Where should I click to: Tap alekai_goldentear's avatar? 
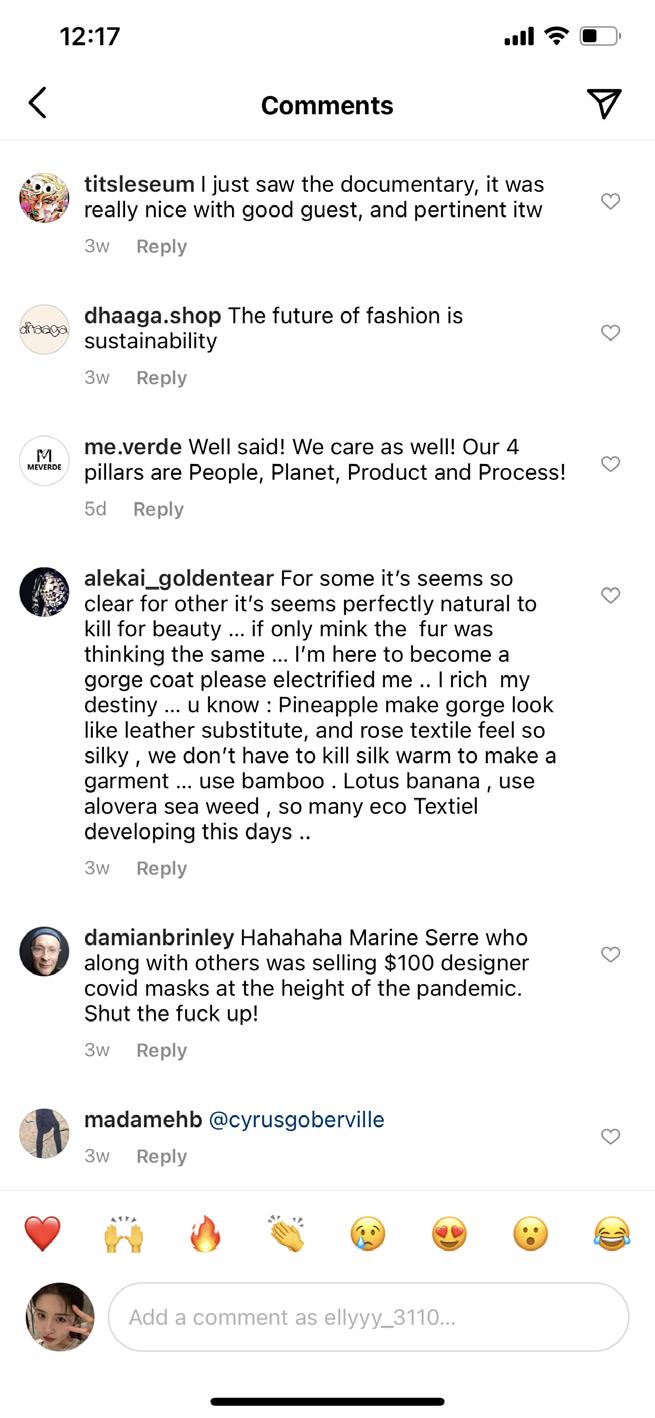pyautogui.click(x=44, y=593)
